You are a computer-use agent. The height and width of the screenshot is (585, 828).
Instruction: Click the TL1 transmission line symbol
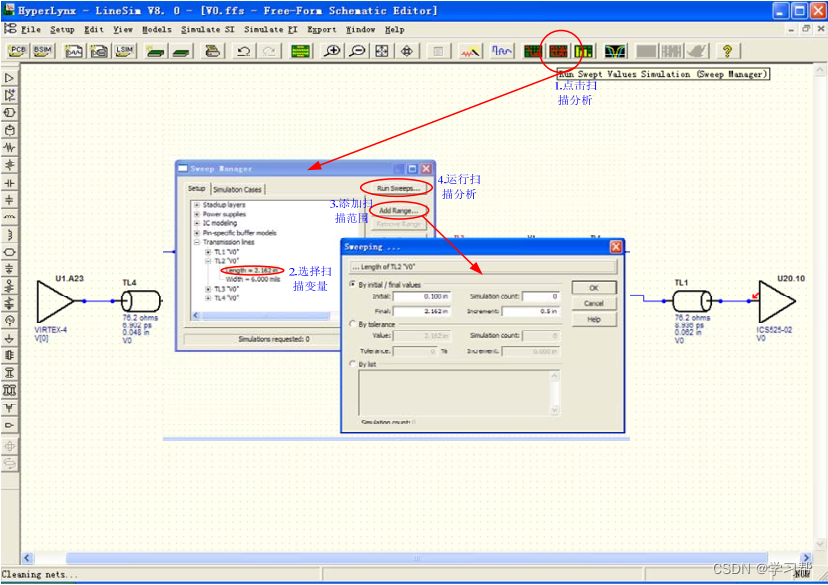pyautogui.click(x=692, y=301)
